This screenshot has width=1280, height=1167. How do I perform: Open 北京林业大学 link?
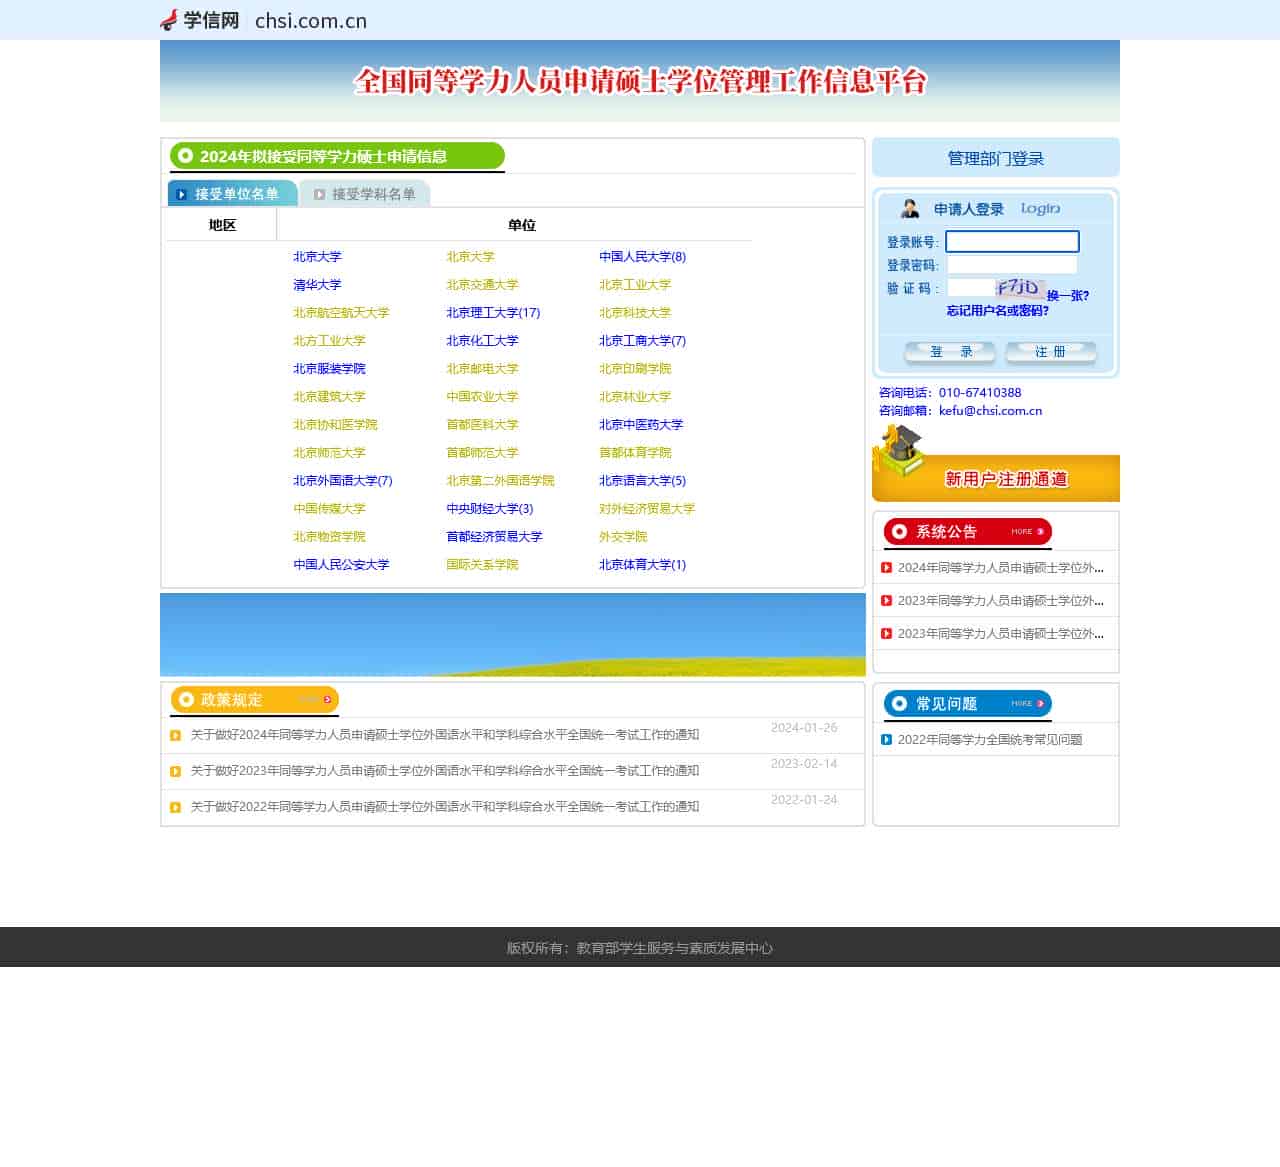pyautogui.click(x=635, y=397)
